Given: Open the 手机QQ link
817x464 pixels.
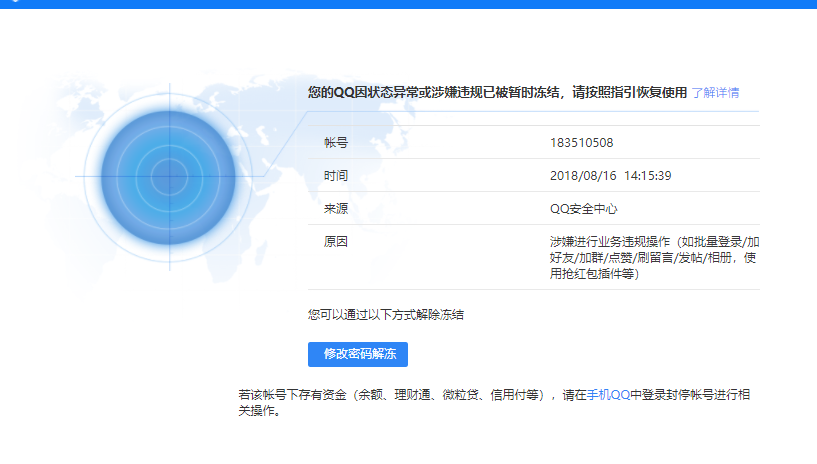Looking at the screenshot, I should coord(608,395).
